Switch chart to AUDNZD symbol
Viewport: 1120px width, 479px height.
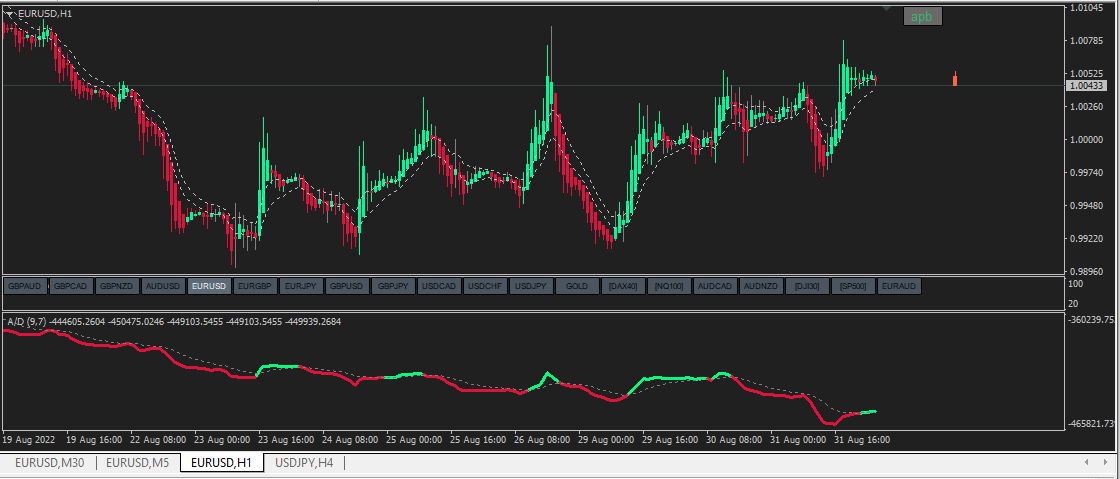coord(761,286)
